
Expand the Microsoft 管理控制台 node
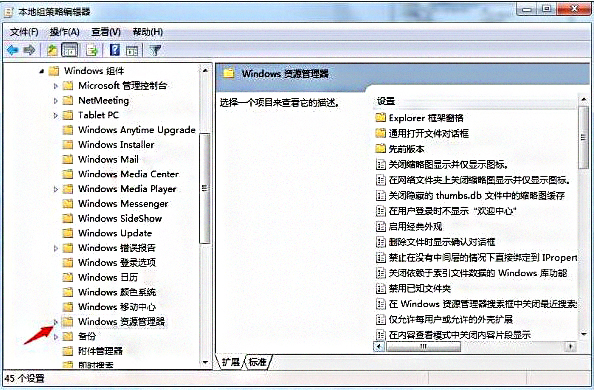tap(56, 86)
